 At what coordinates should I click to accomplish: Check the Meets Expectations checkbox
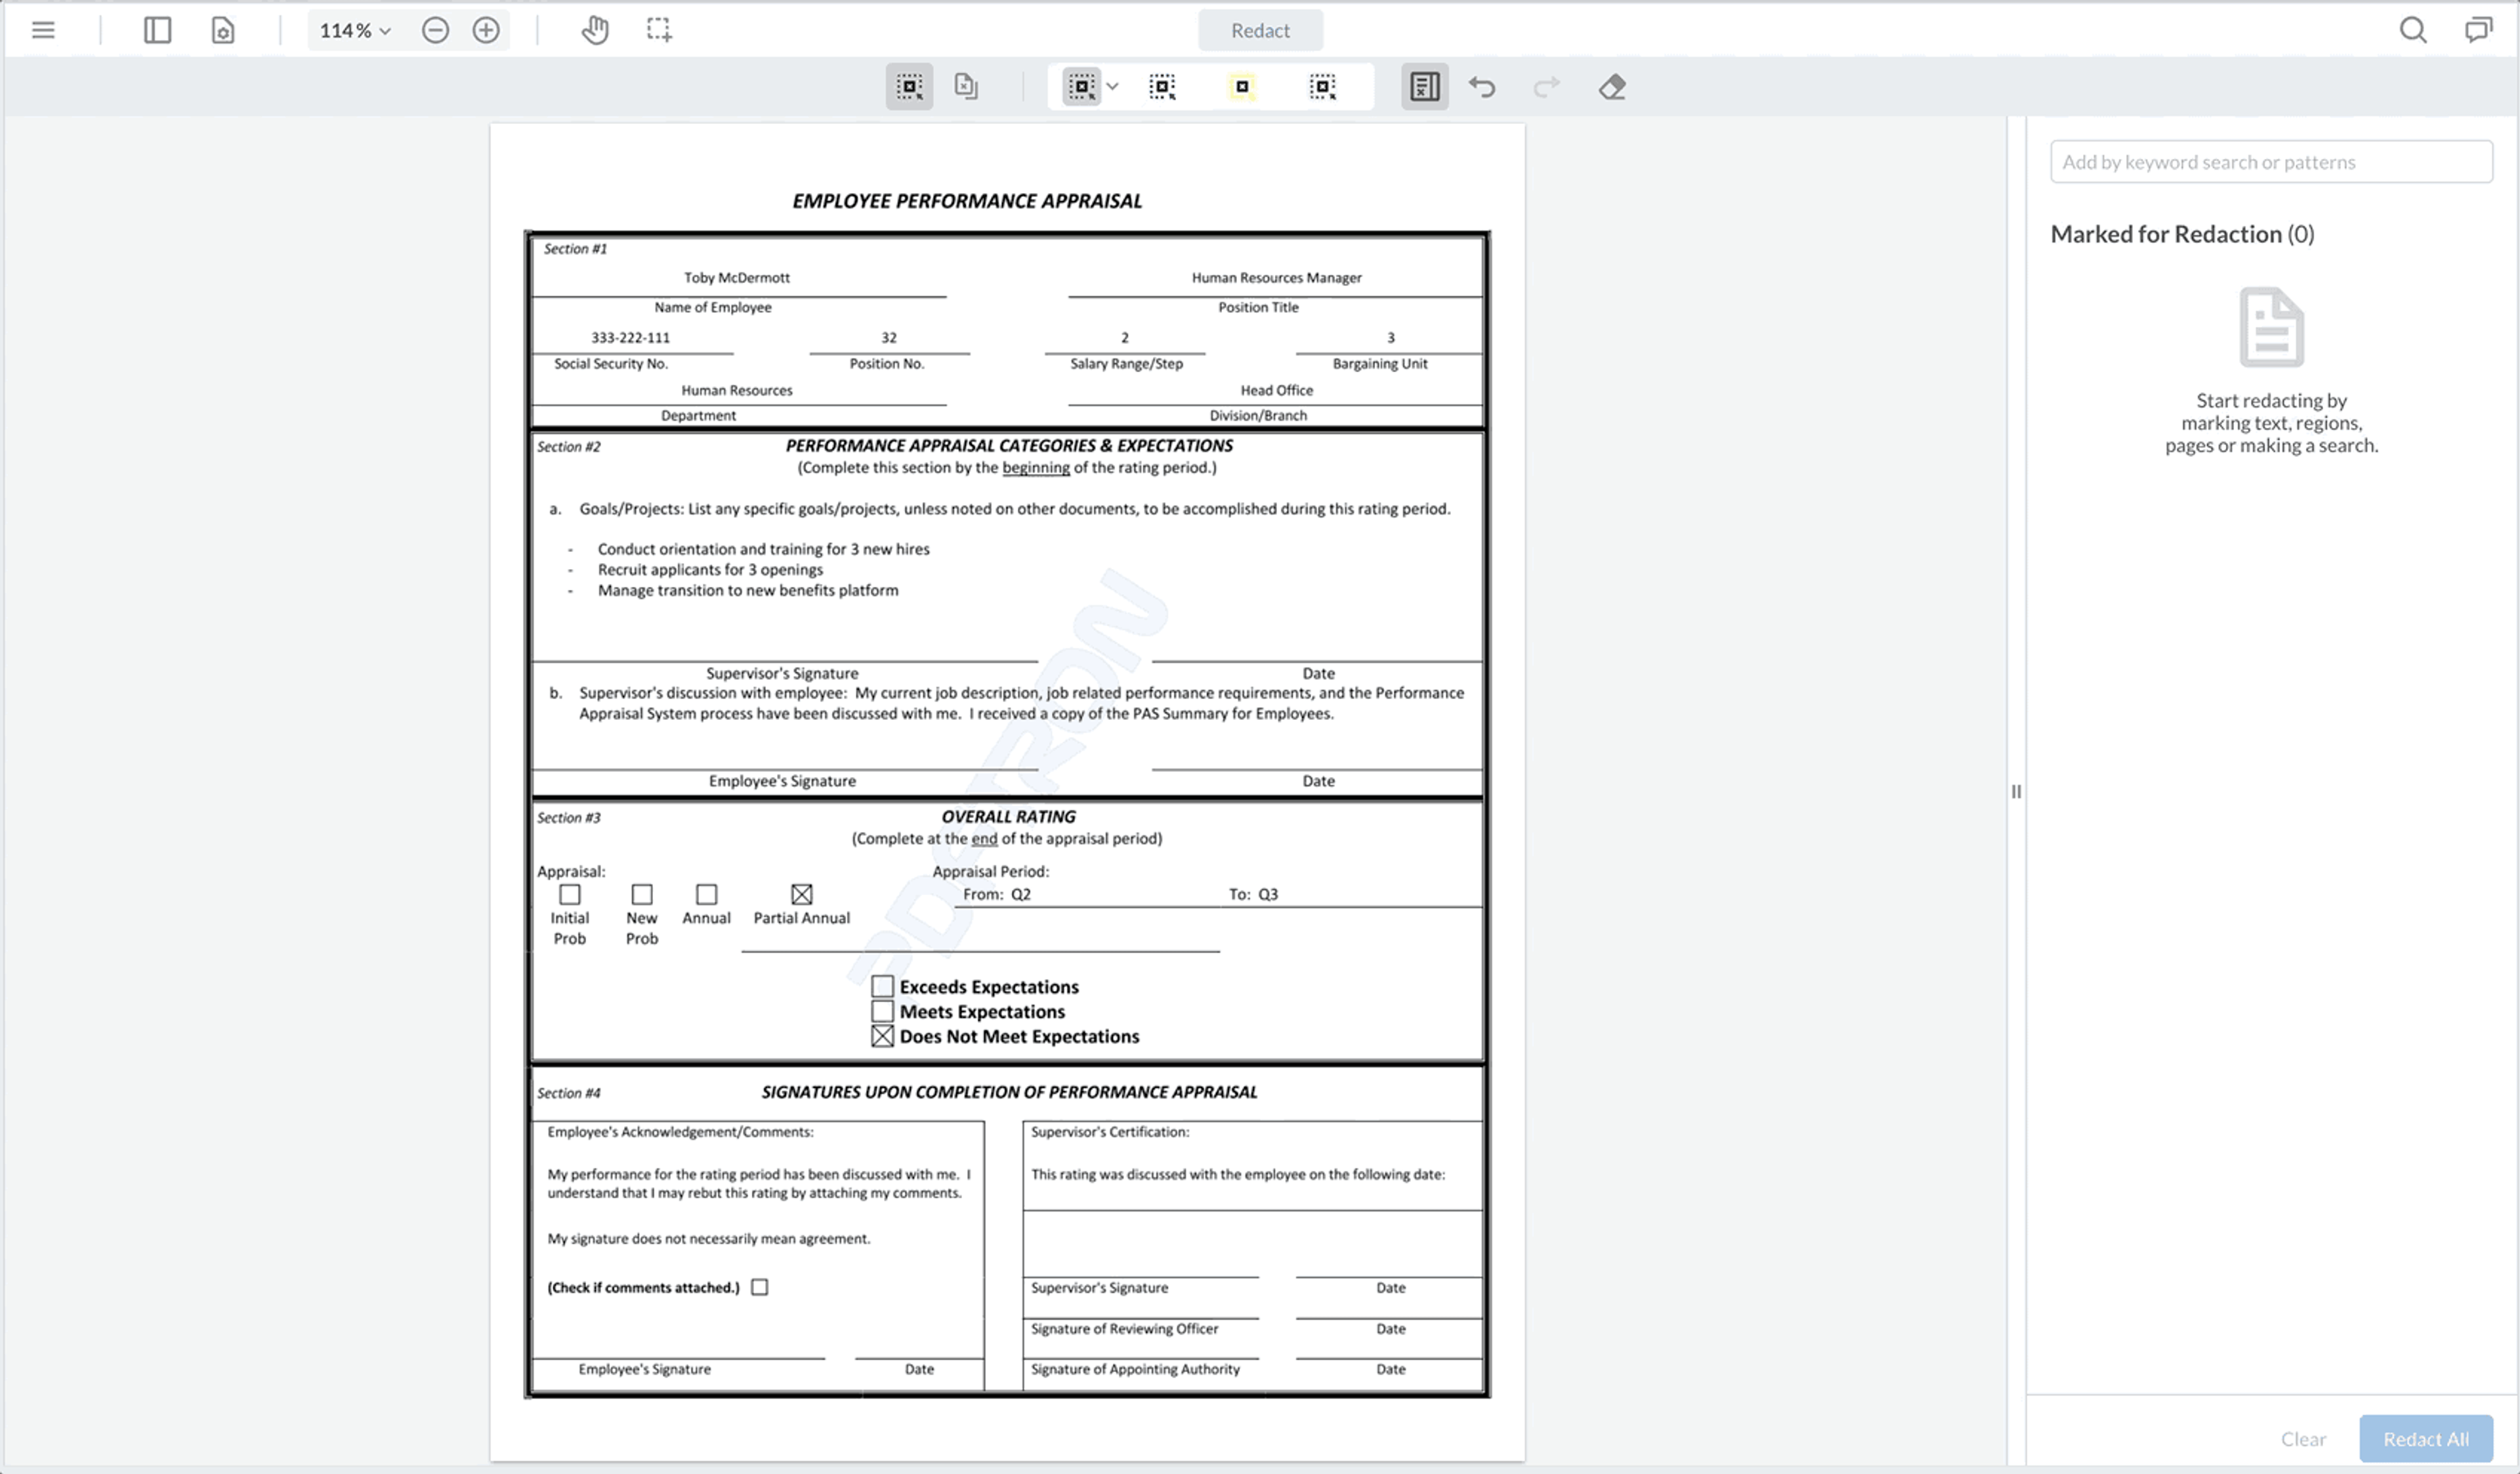(882, 1011)
